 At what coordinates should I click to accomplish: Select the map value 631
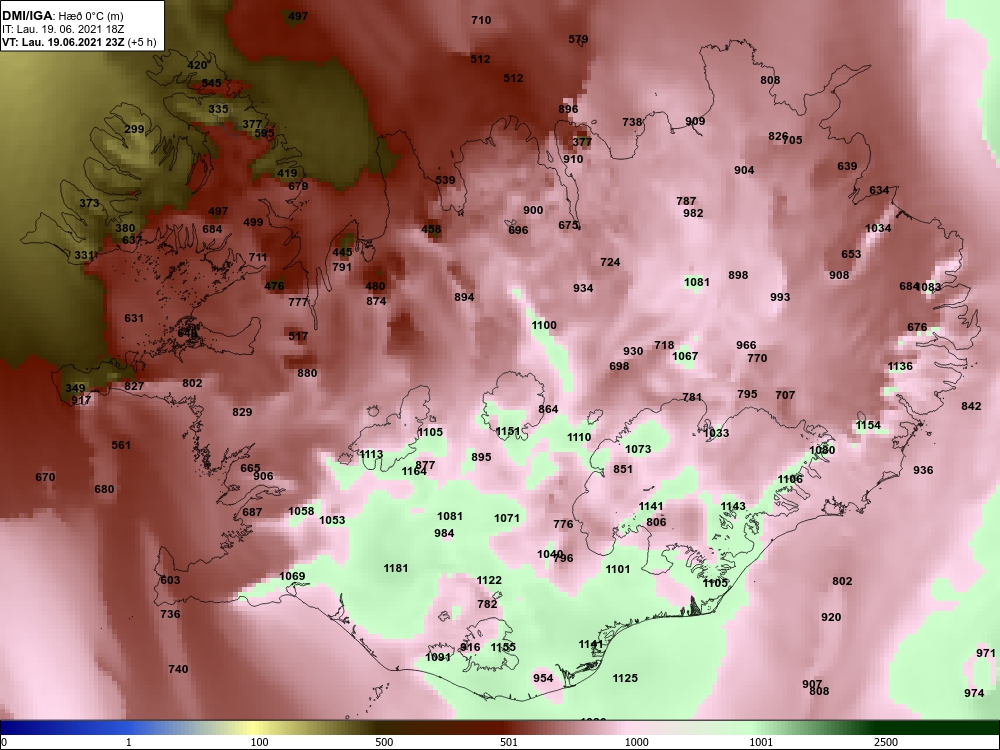pos(134,318)
